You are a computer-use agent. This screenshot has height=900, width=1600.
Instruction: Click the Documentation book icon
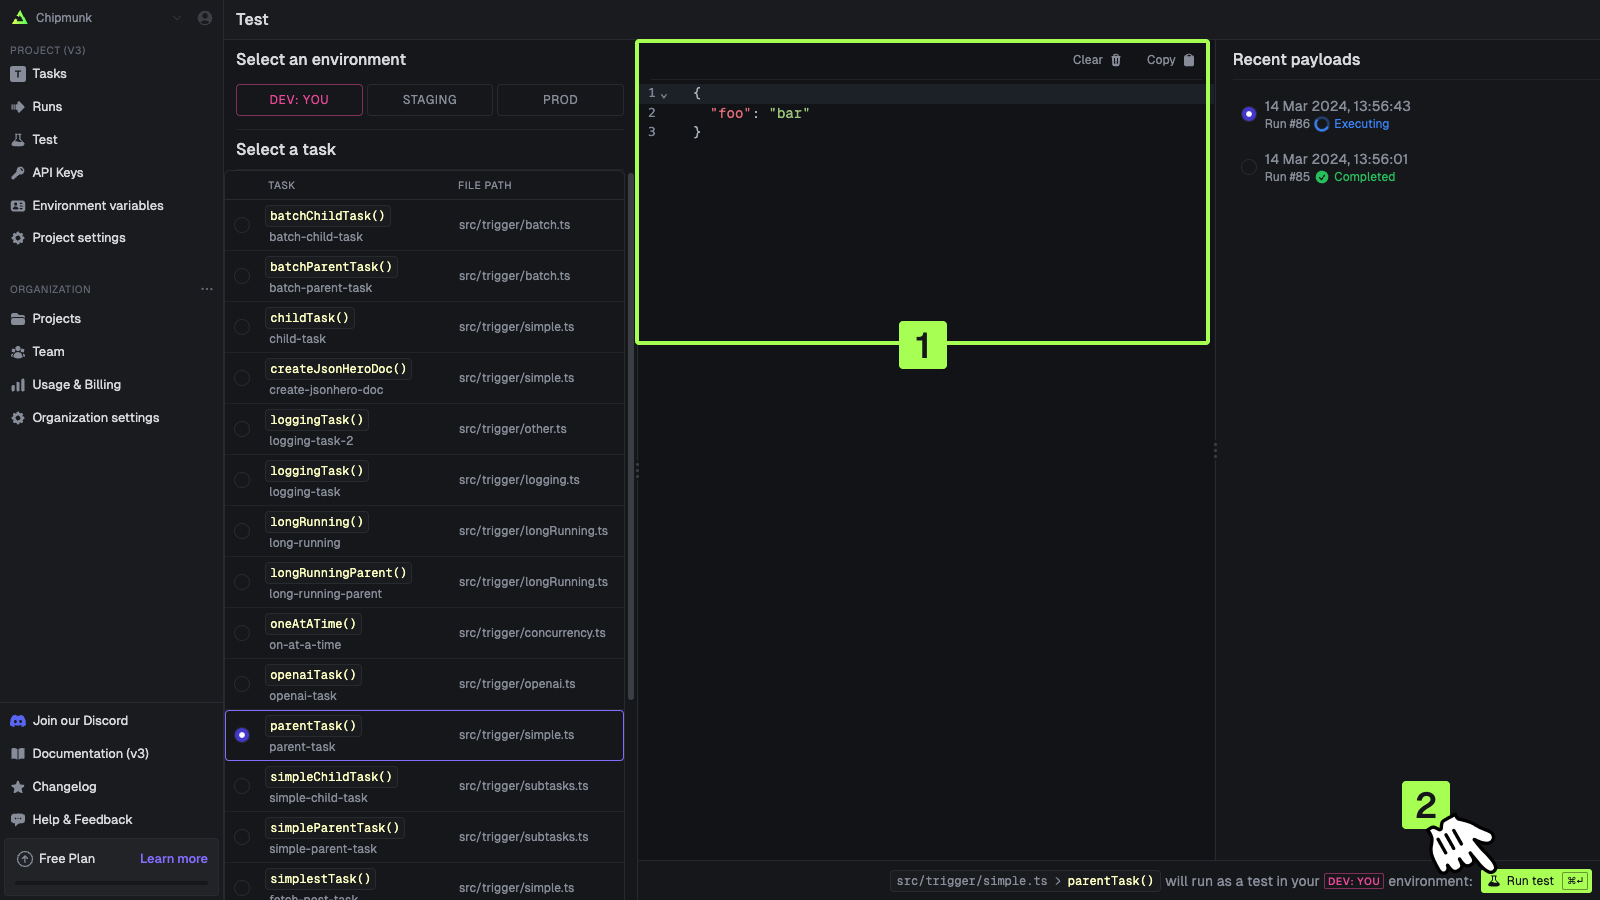click(18, 754)
